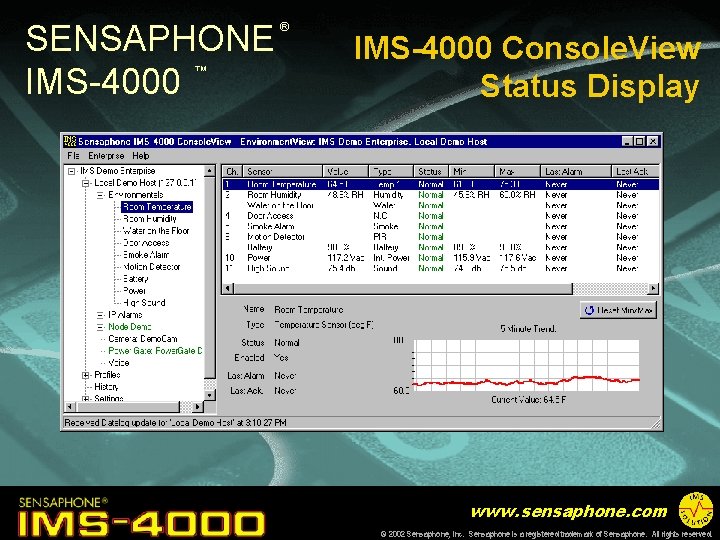Open Camera: DemoCam tree item
This screenshot has height=540, width=720.
click(x=143, y=339)
